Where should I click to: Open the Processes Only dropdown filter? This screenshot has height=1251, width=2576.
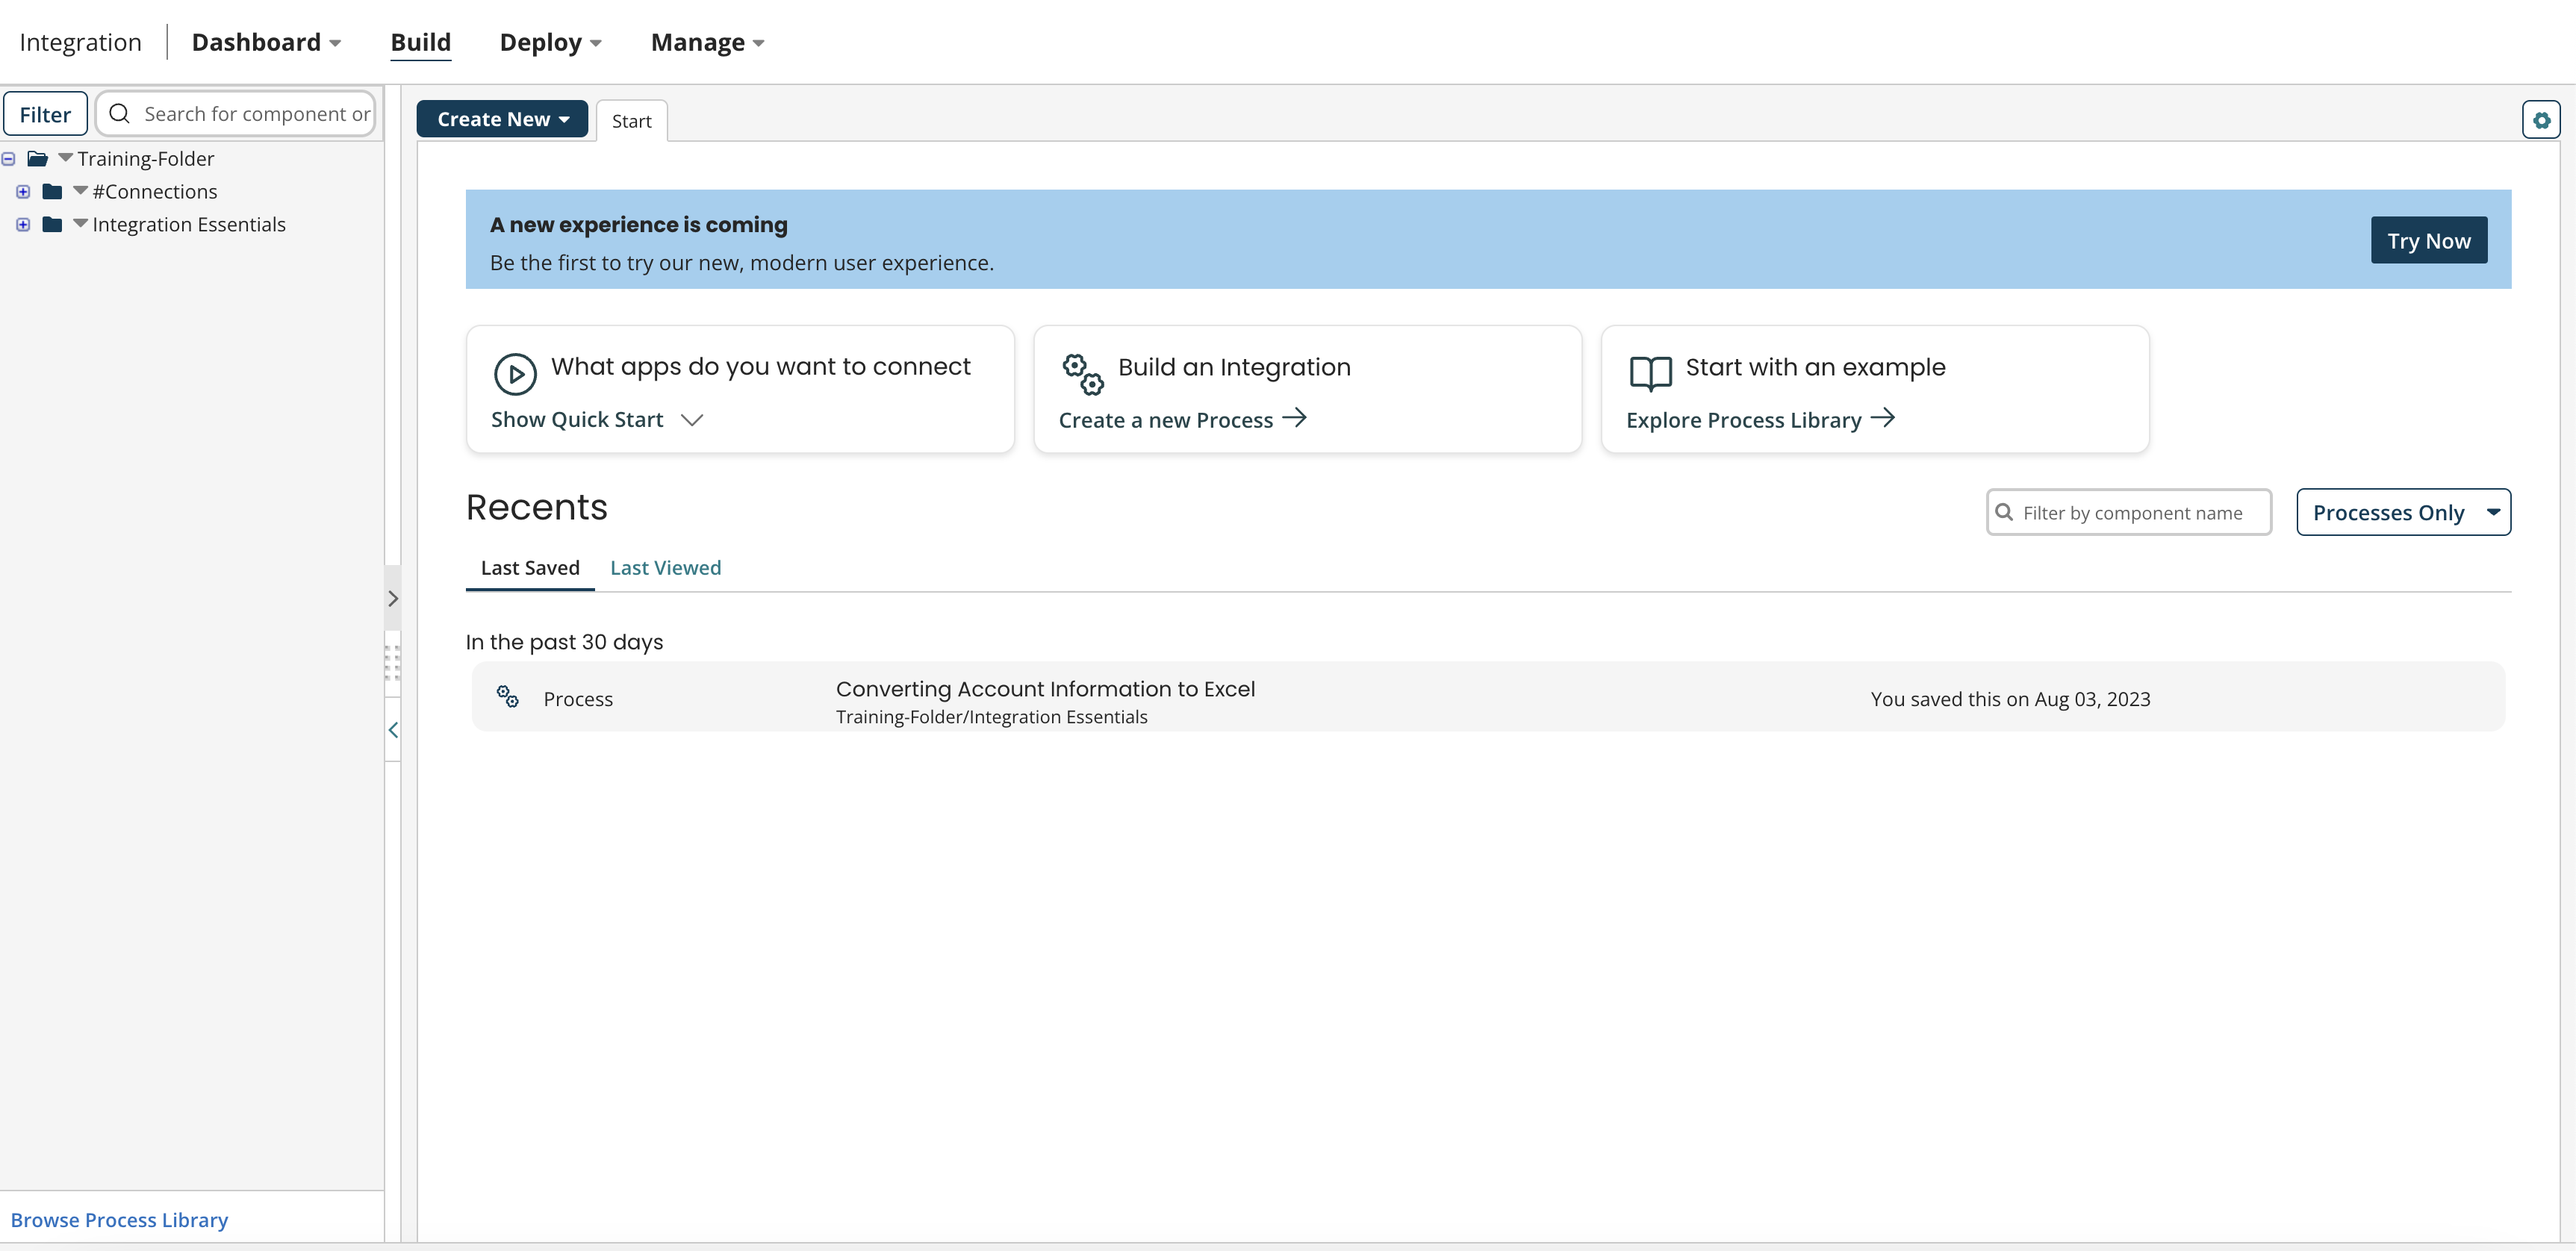pos(2404,511)
